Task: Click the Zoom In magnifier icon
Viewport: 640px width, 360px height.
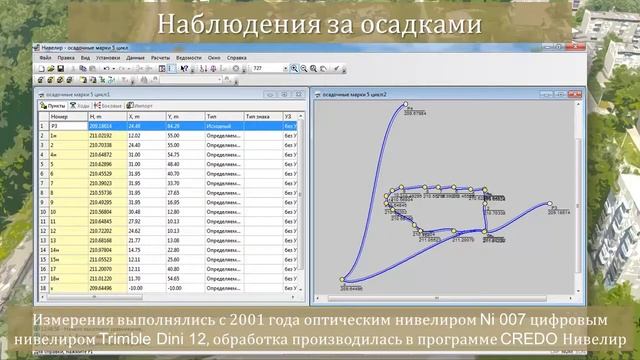Action: (294, 69)
